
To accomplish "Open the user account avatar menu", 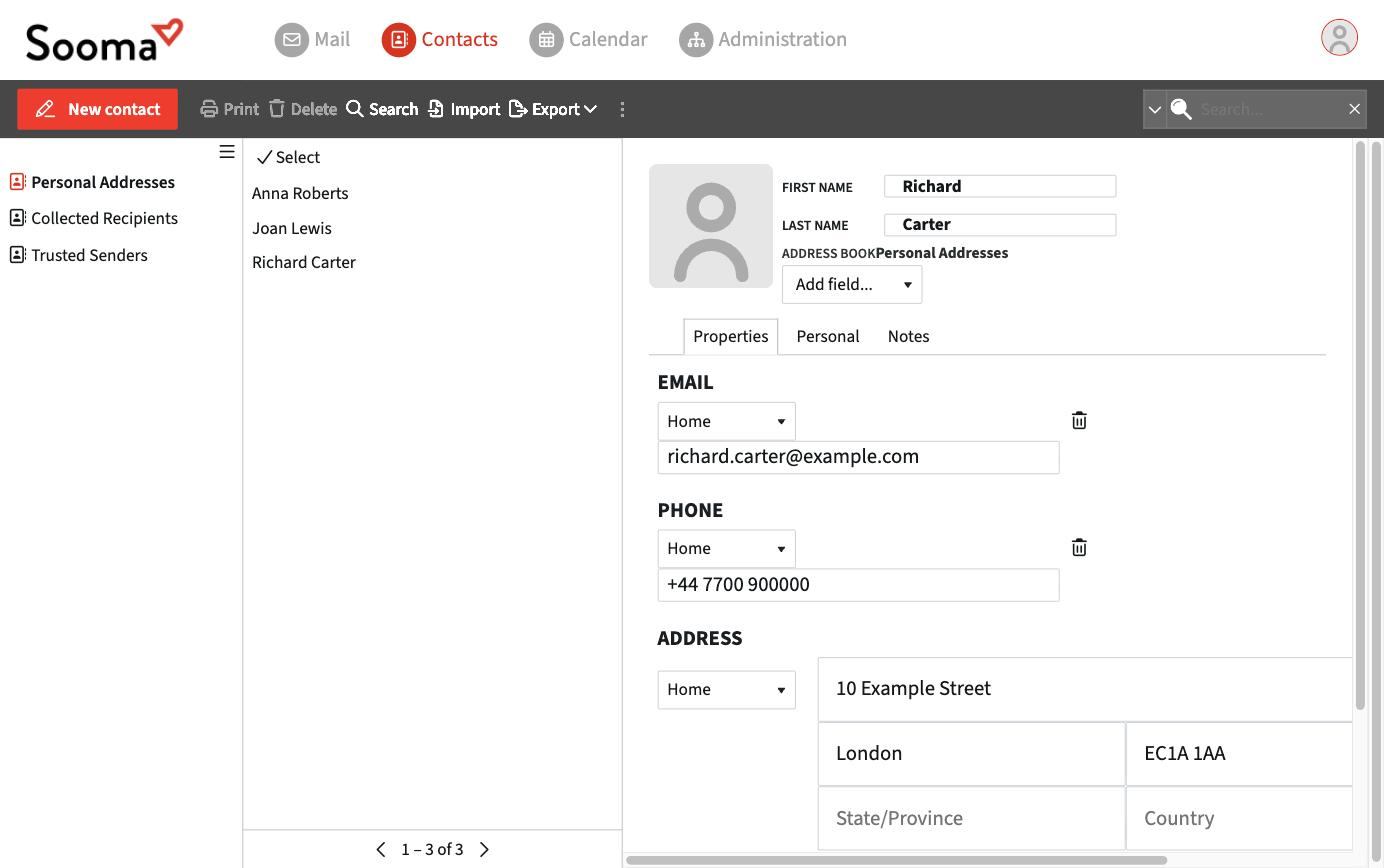I will 1339,38.
